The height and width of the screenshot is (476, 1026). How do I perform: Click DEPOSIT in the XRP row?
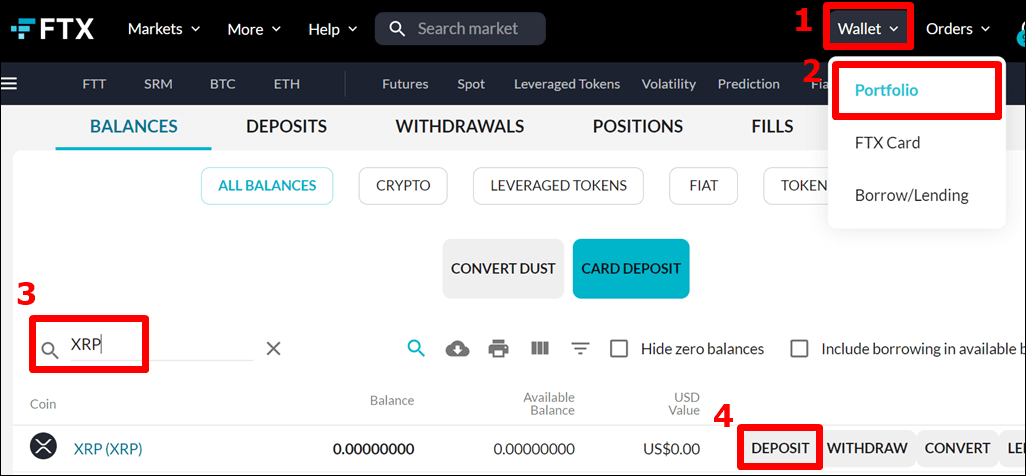pos(780,448)
